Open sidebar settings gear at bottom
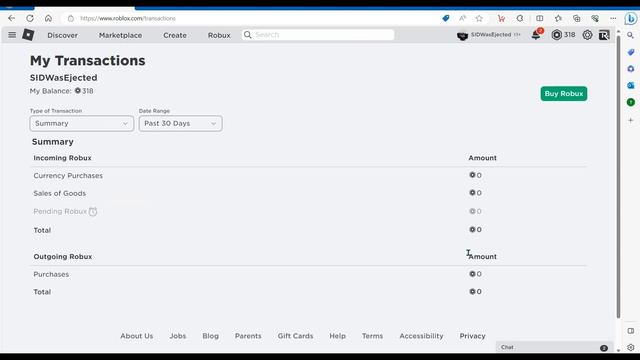The image size is (640, 360). [631, 347]
